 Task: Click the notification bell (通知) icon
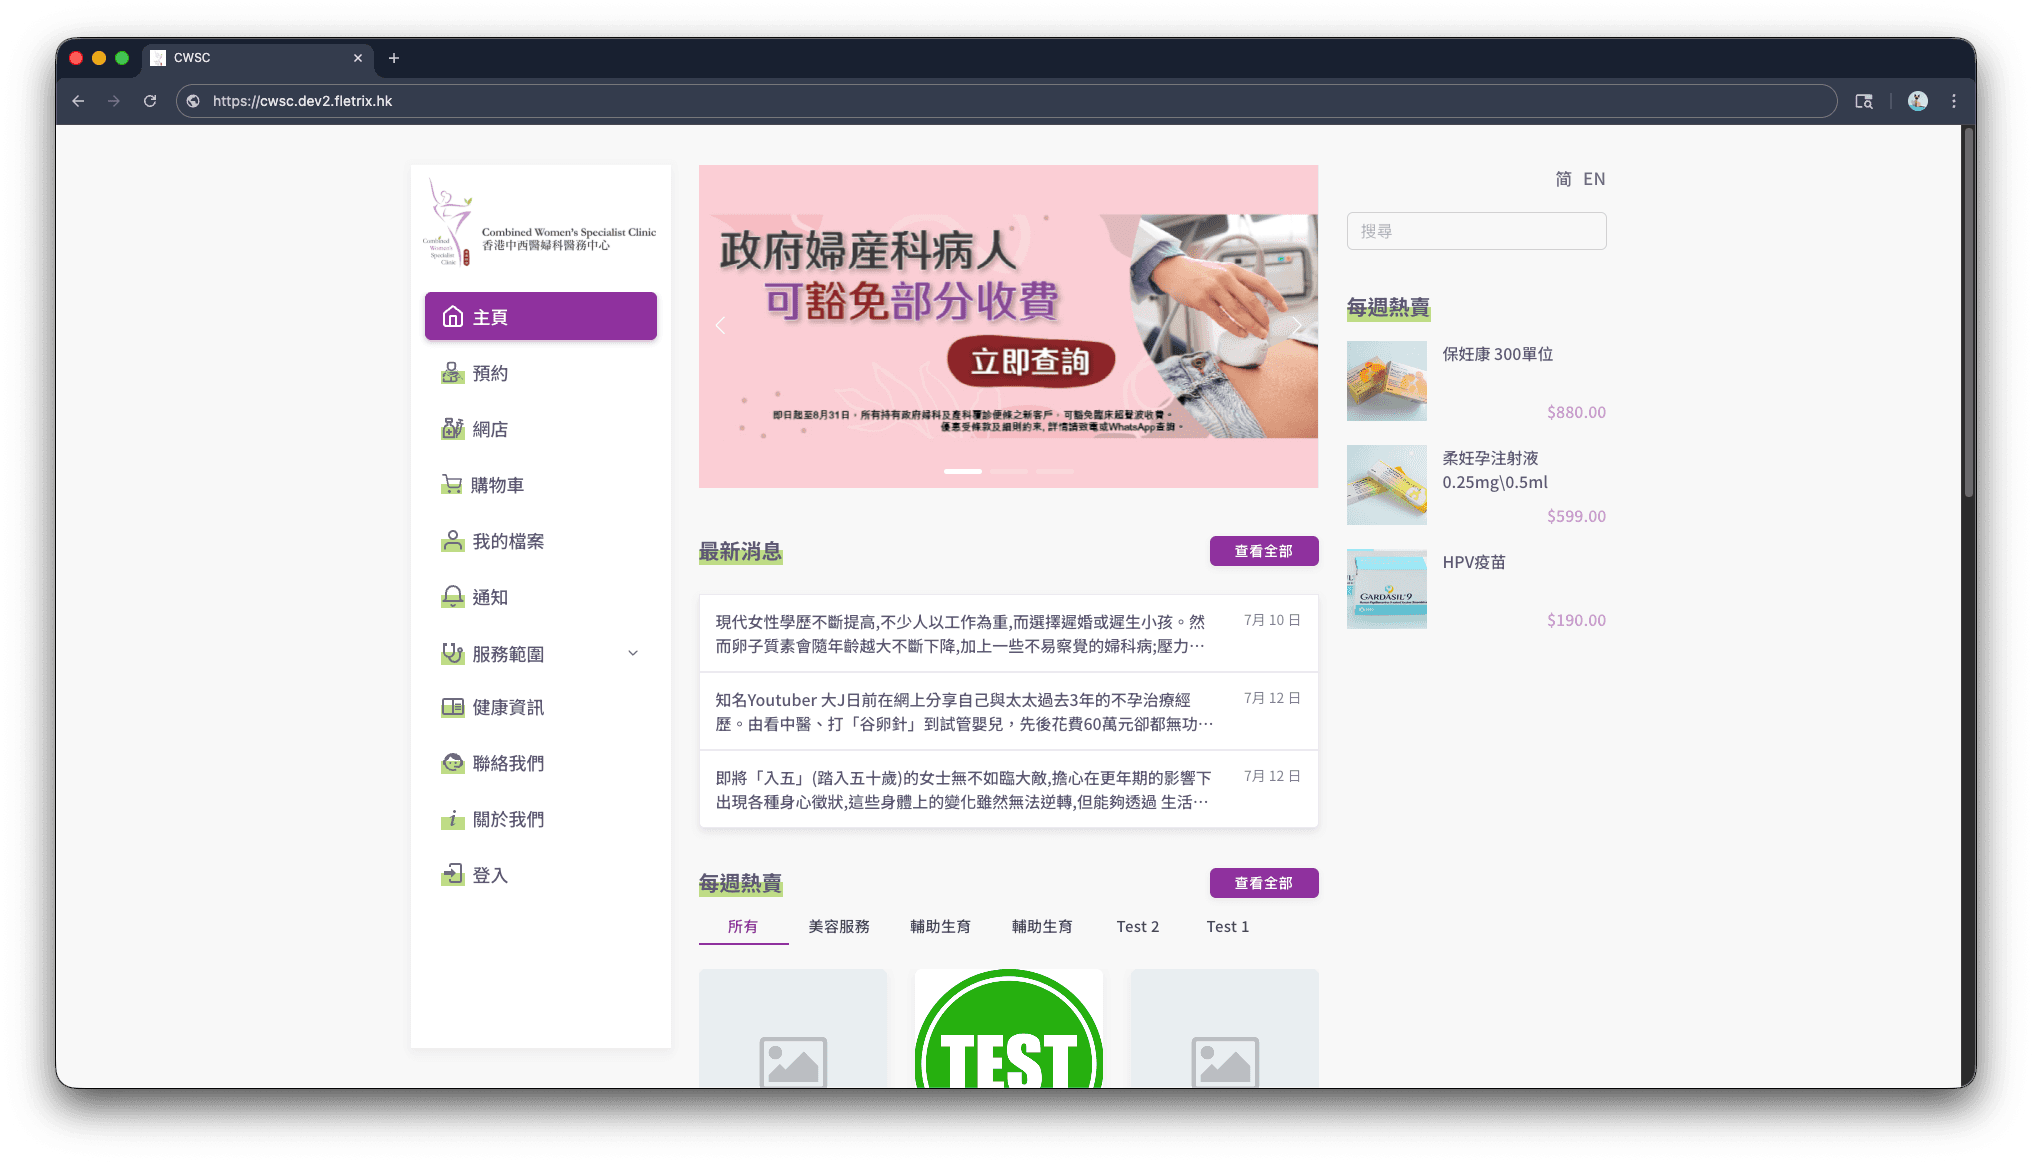(453, 597)
